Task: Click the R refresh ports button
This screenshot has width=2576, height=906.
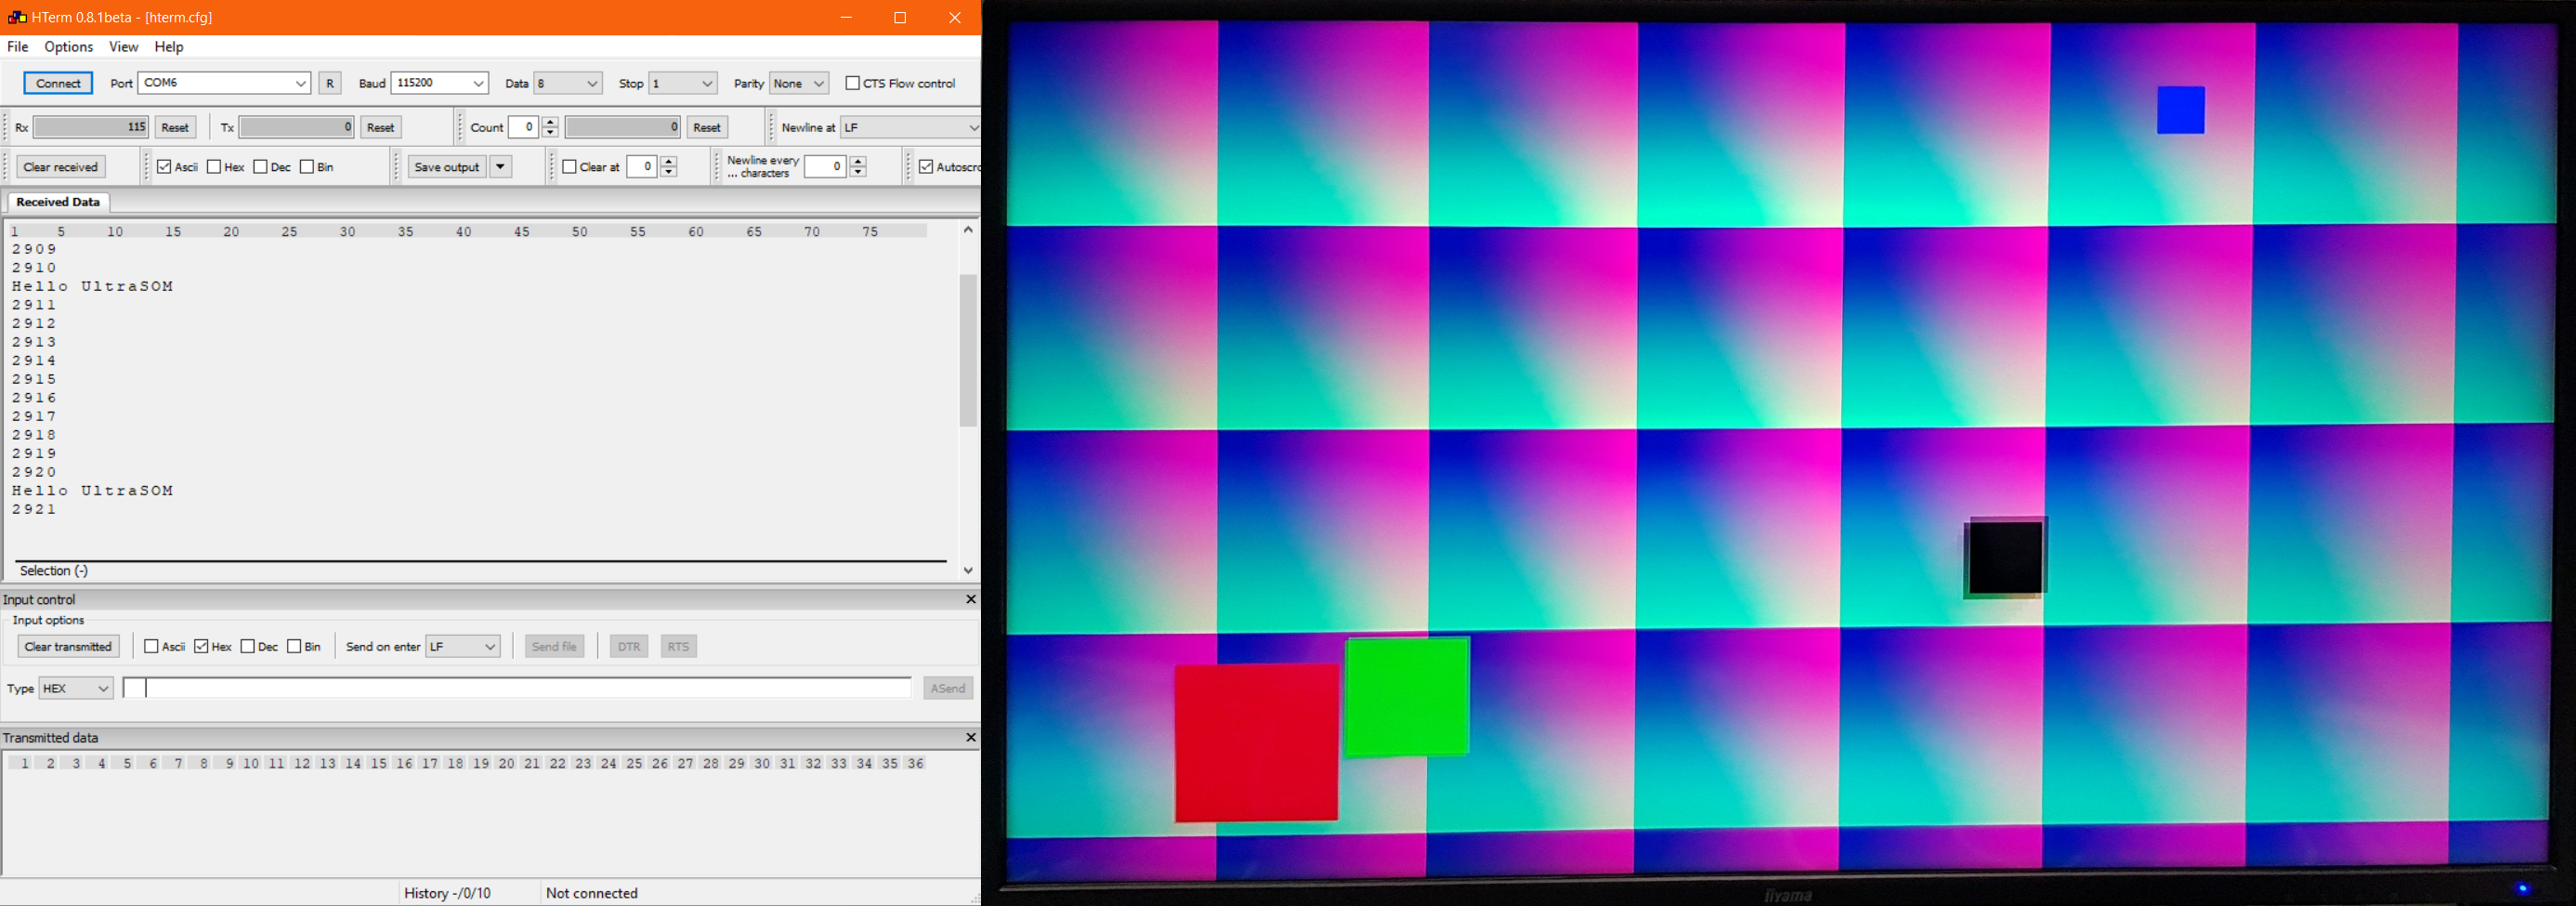Action: click(330, 83)
